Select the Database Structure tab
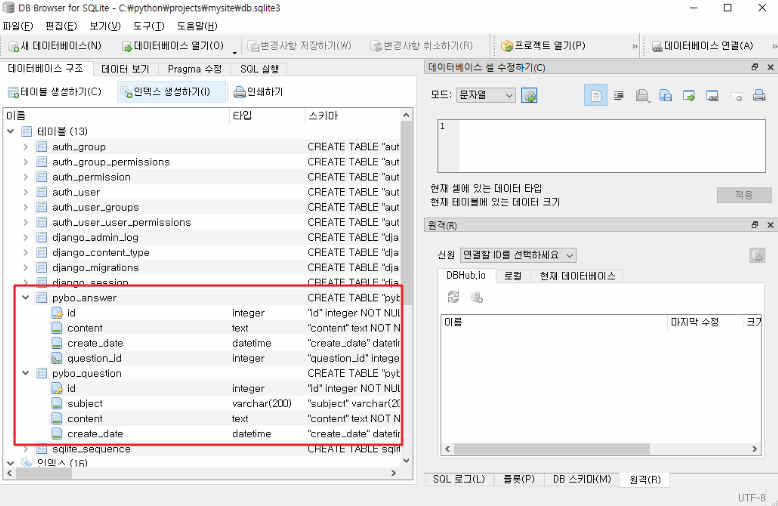The image size is (778, 506). pos(45,68)
